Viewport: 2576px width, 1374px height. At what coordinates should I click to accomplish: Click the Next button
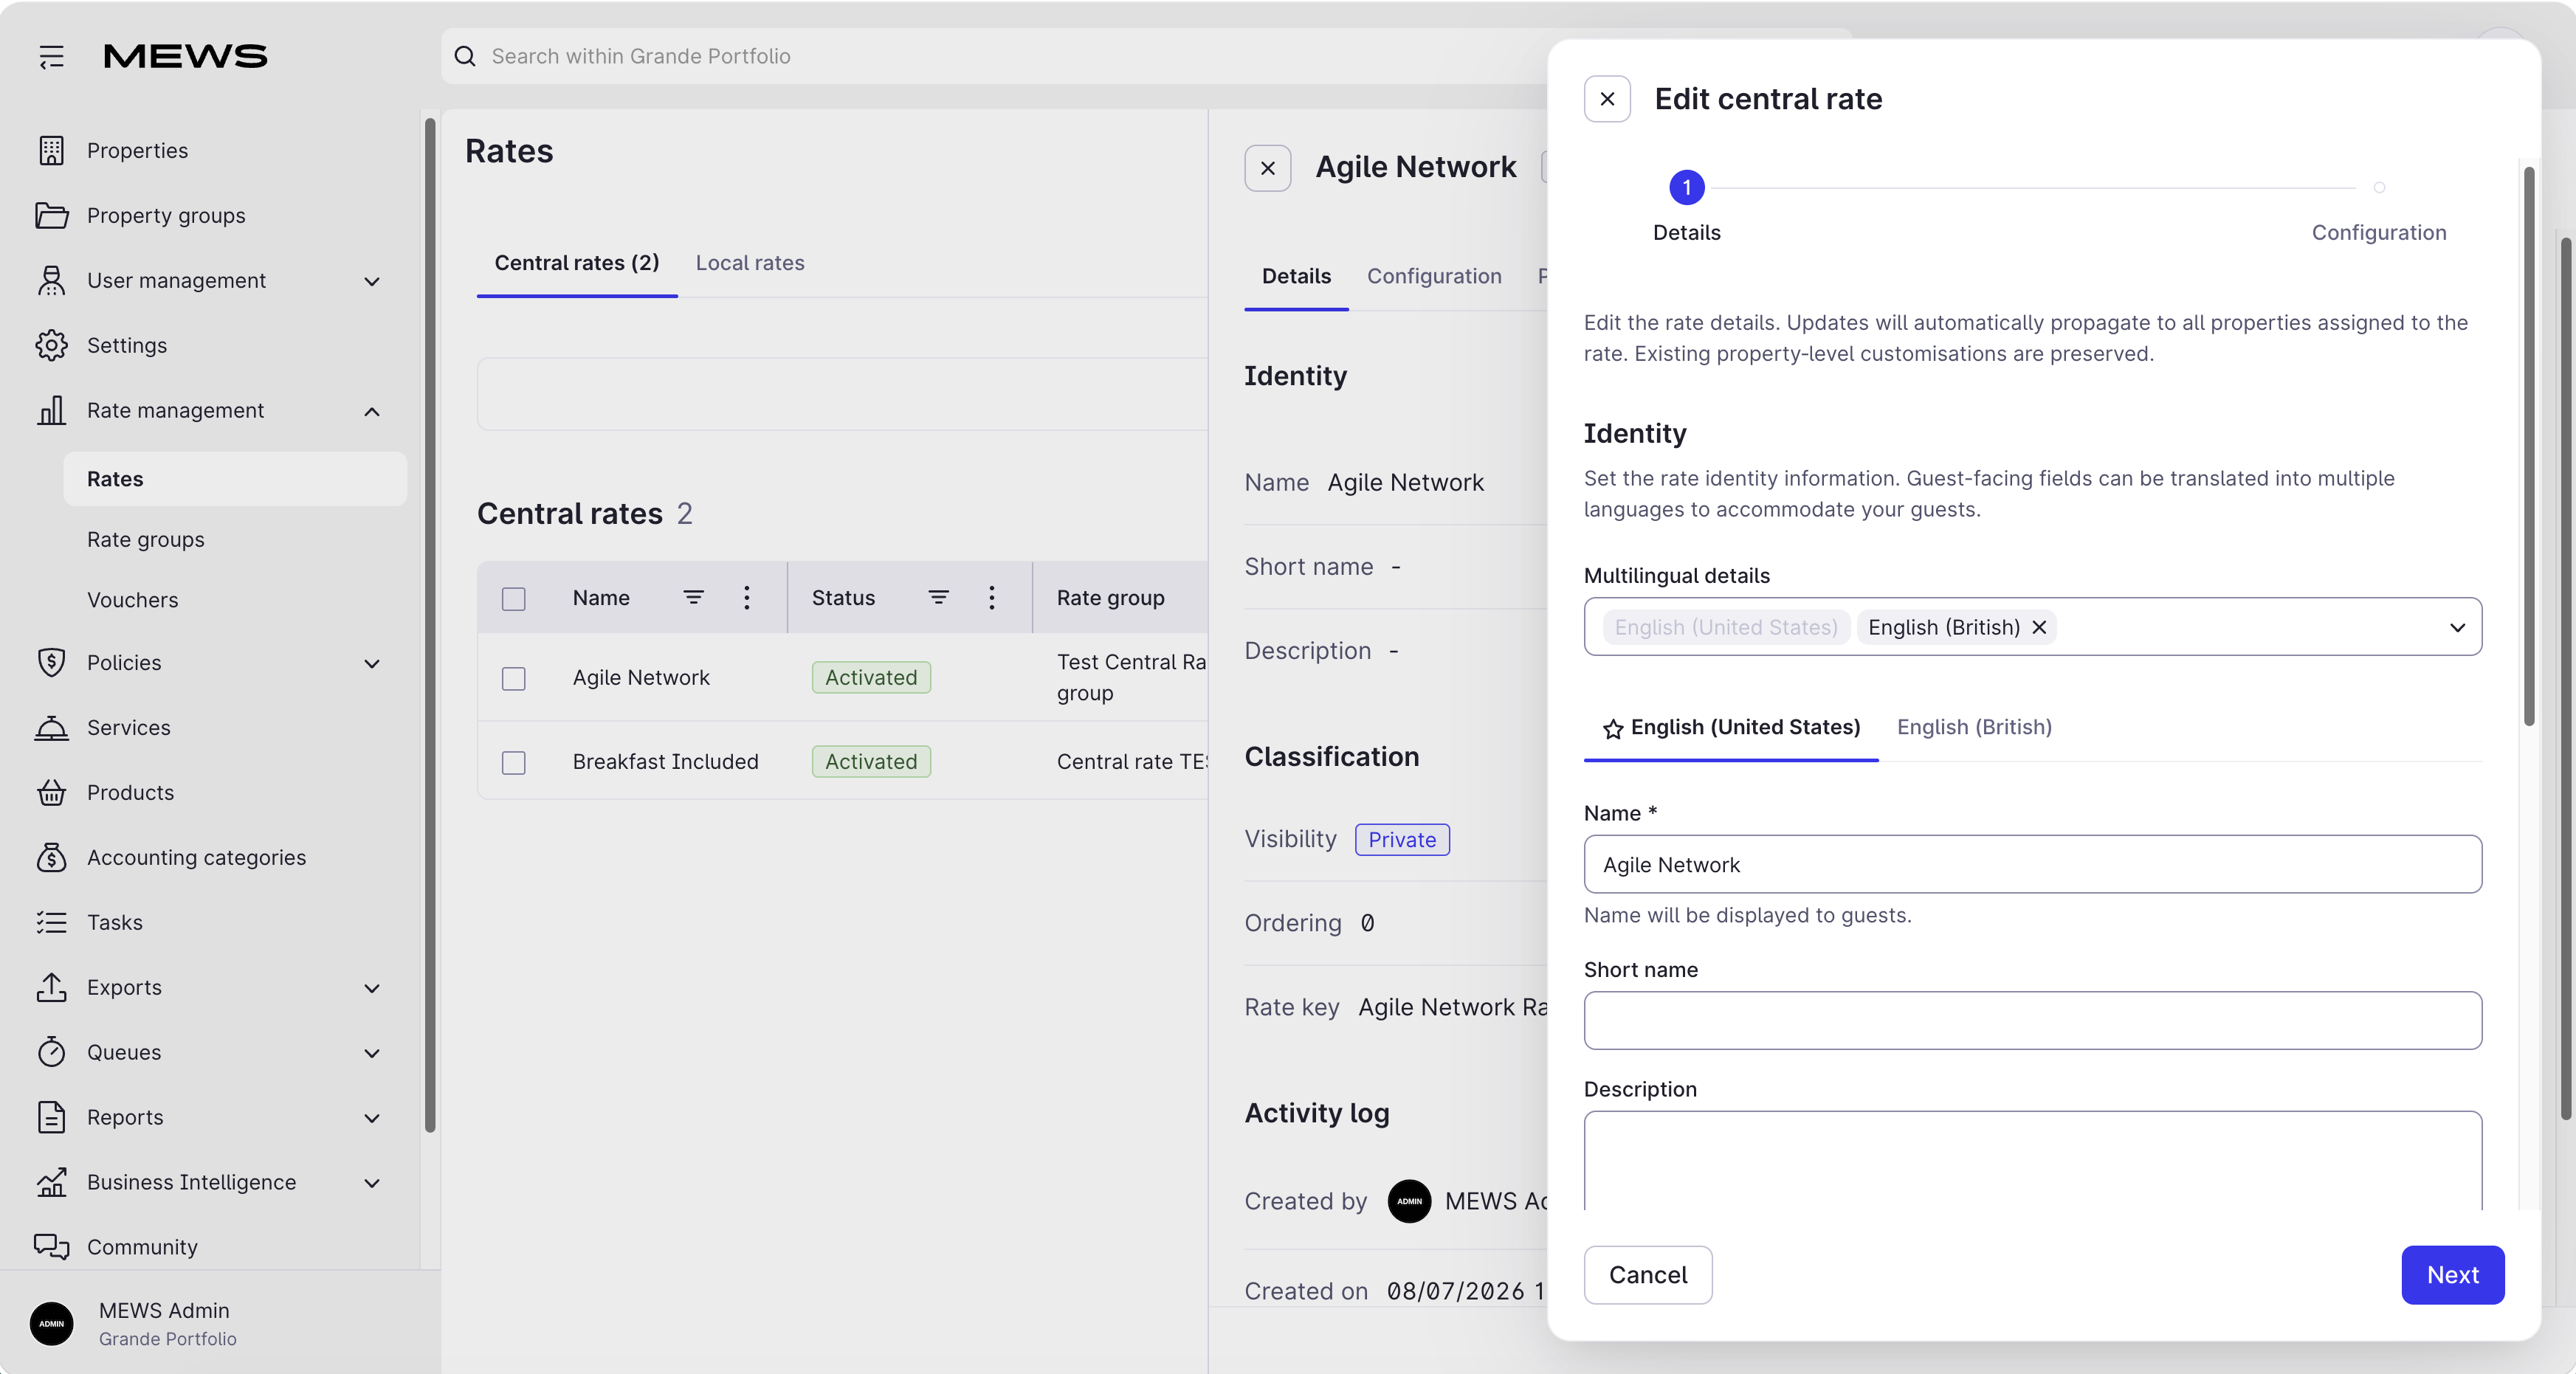point(2452,1274)
